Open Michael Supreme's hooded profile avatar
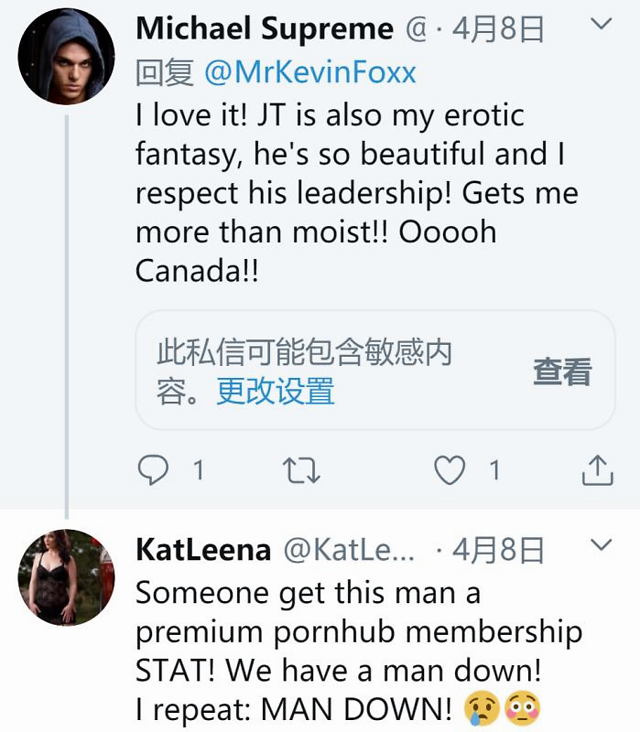The image size is (640, 732). point(66,57)
